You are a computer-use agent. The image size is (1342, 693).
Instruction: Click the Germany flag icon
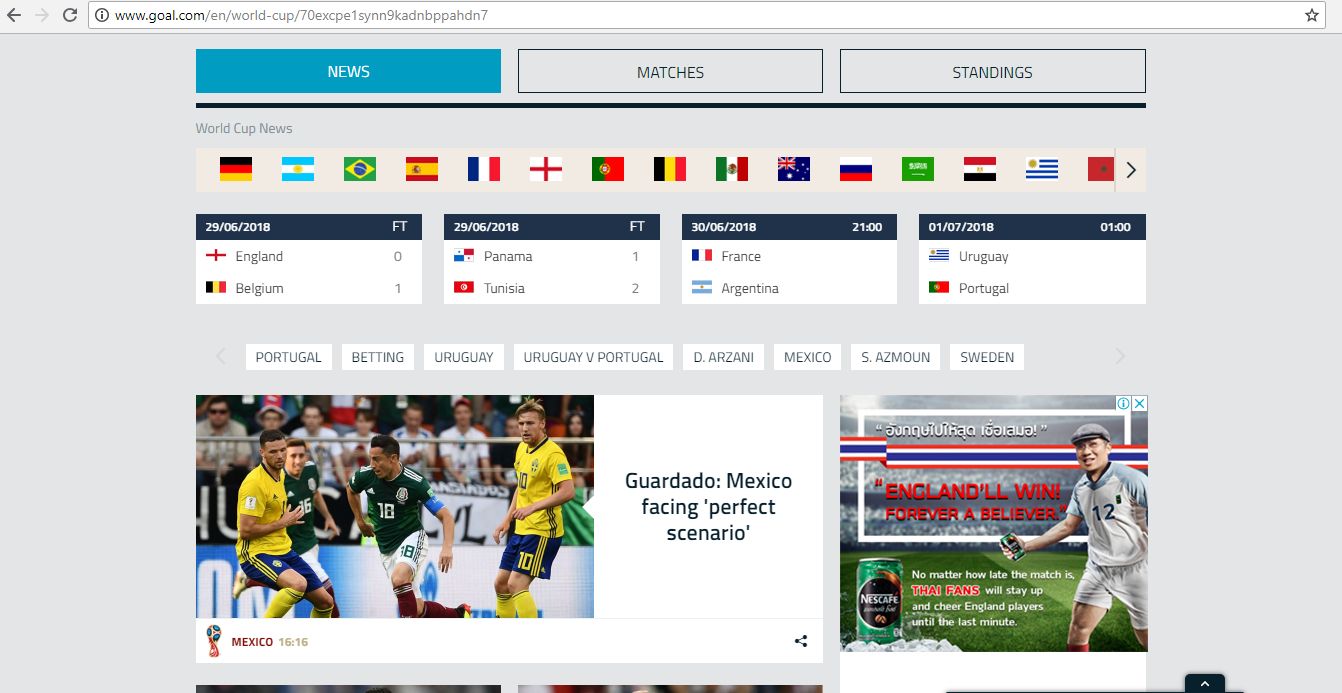coord(236,169)
